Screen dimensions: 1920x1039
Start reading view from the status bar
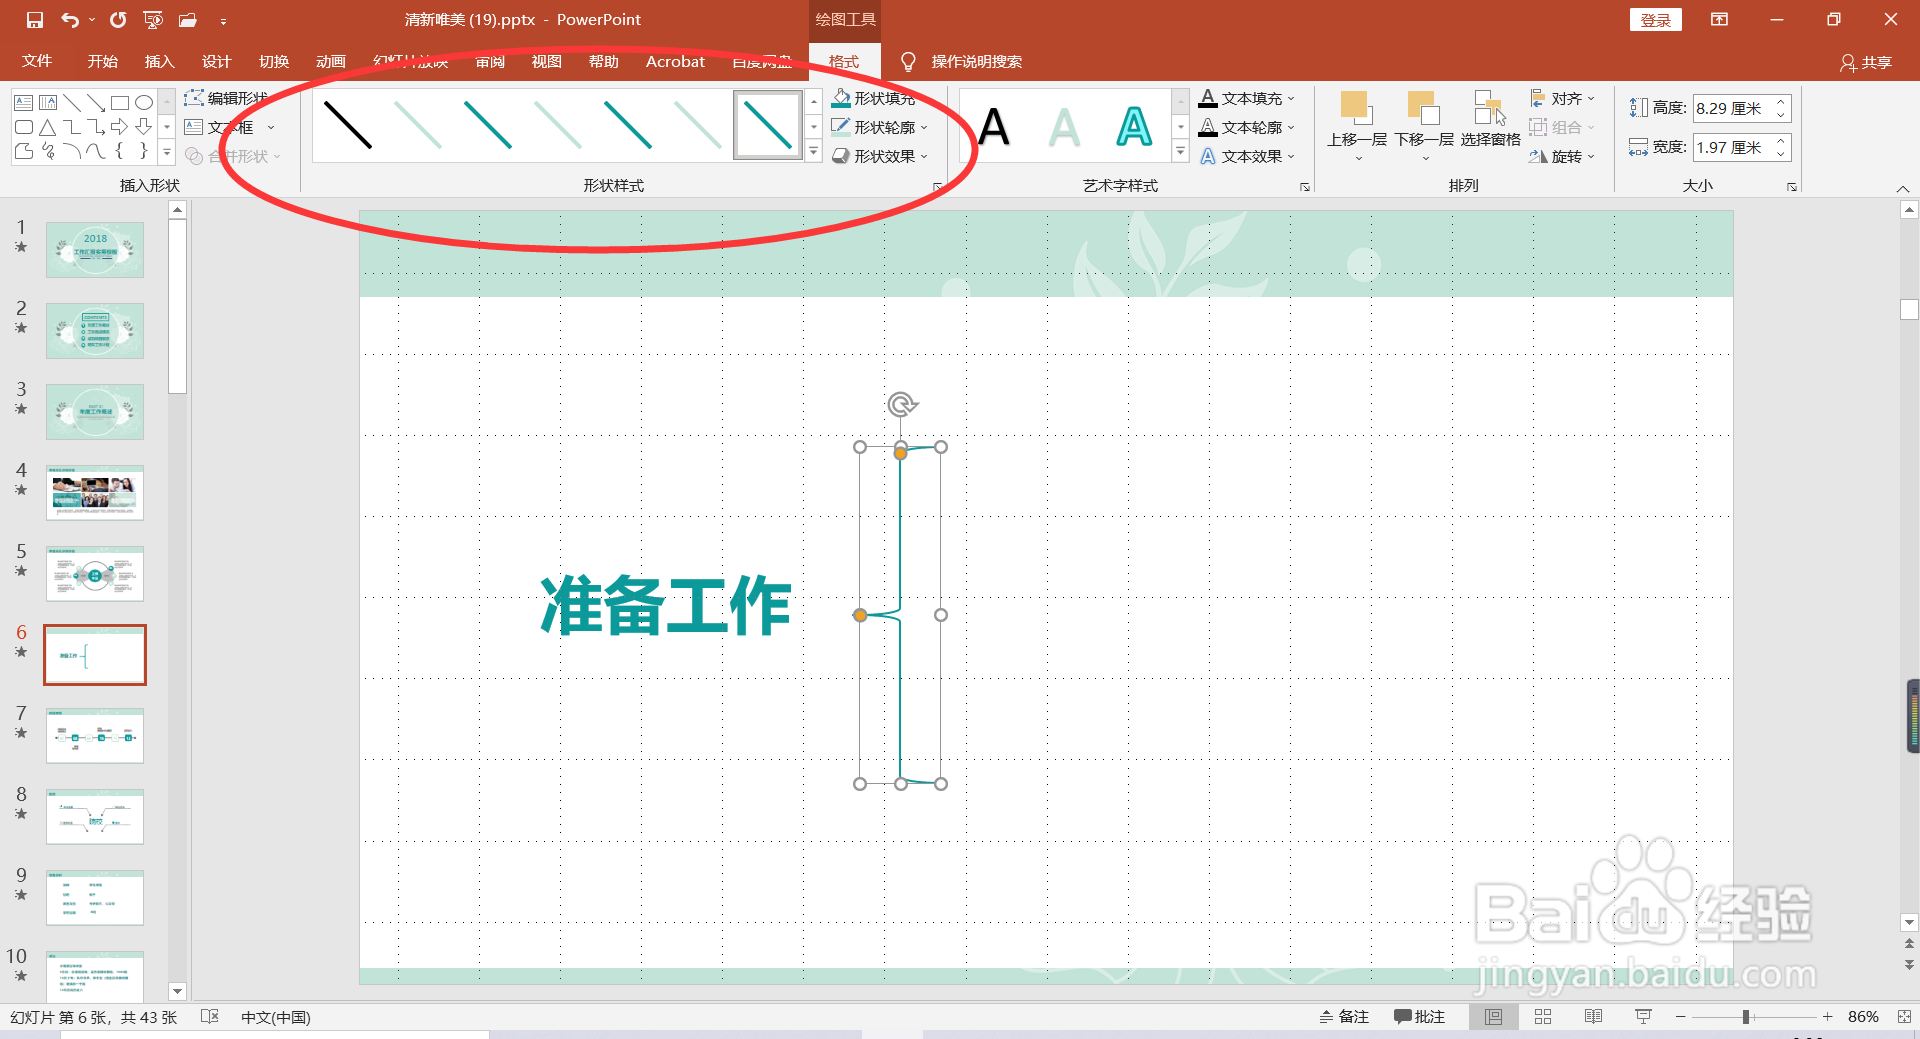click(1593, 1016)
